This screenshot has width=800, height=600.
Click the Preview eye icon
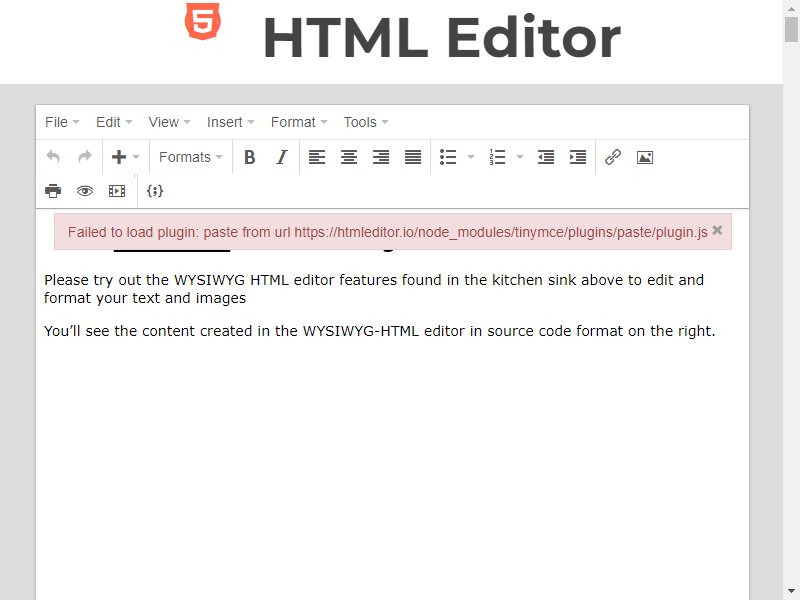coord(85,191)
